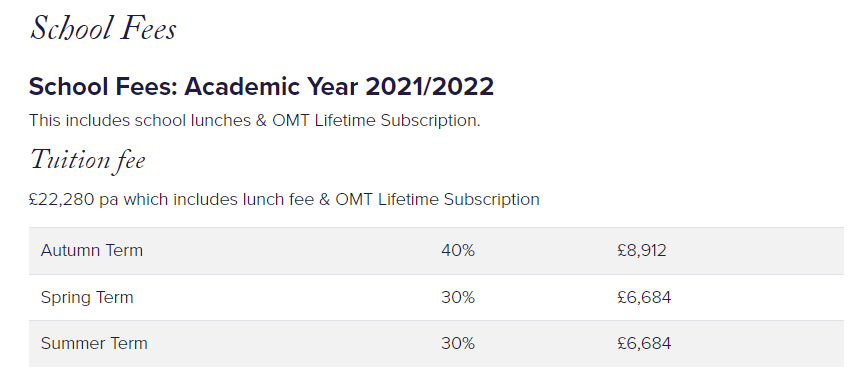Viewport: 860px width, 383px height.
Task: Select the Academic Year 2021/2022 heading
Action: 261,87
